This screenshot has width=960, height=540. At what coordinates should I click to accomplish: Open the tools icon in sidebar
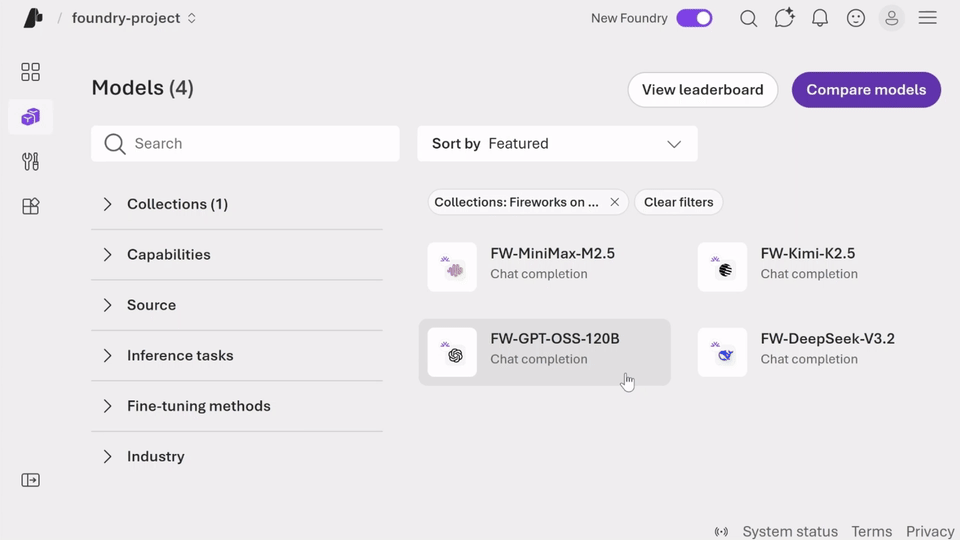tap(31, 162)
